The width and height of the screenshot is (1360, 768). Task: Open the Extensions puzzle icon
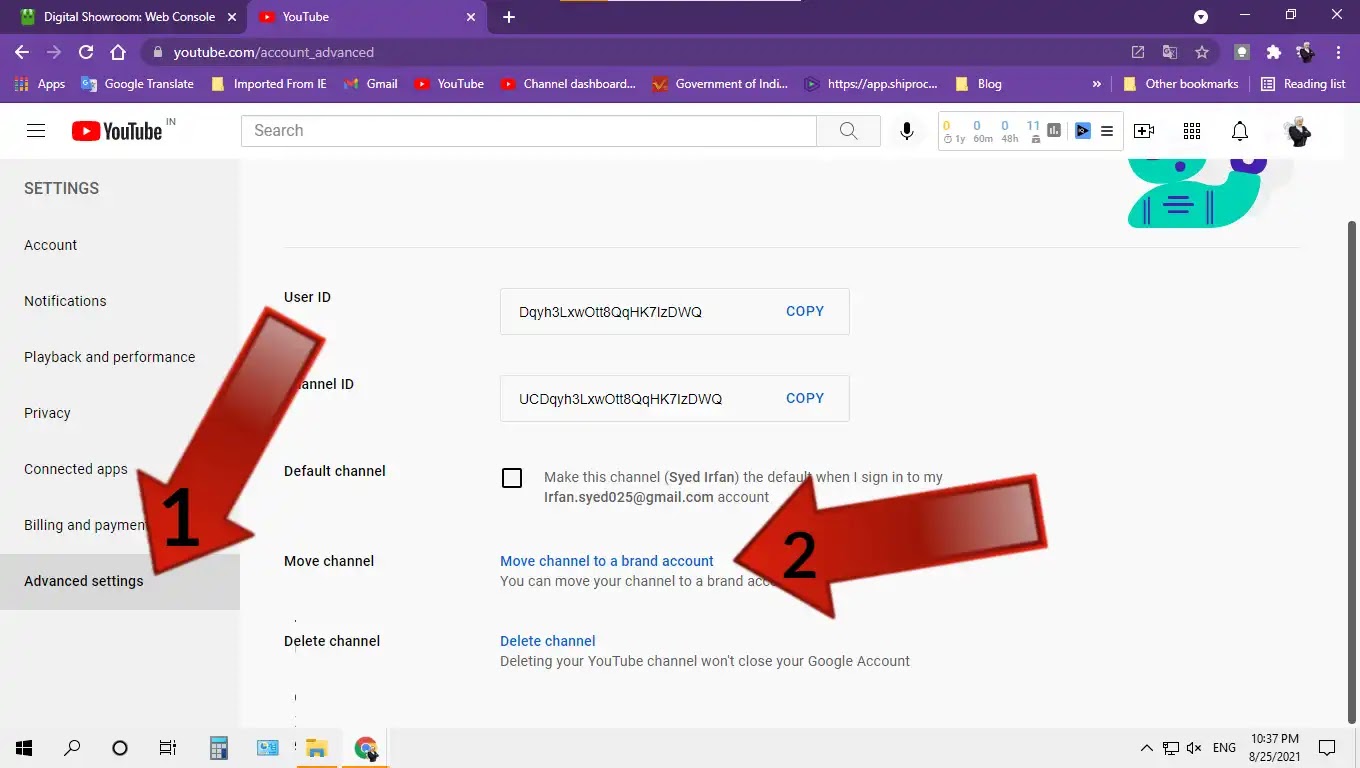pyautogui.click(x=1273, y=52)
